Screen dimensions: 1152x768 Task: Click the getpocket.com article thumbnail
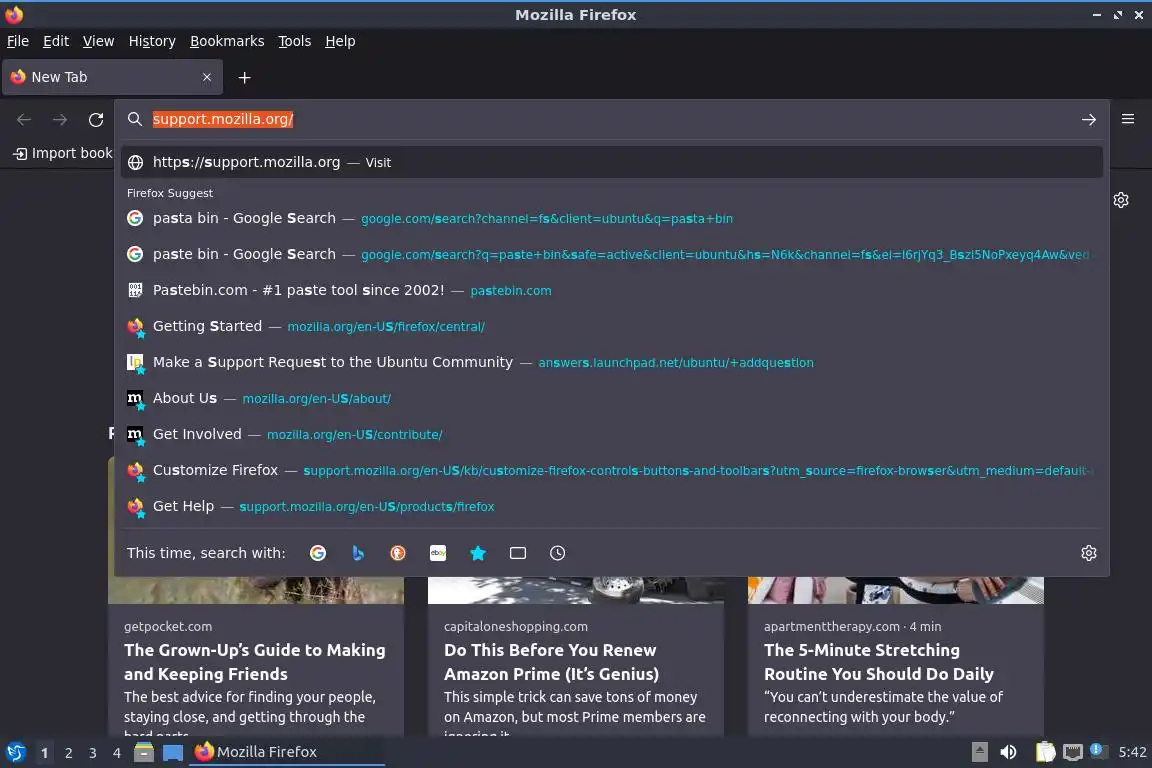pos(256,590)
